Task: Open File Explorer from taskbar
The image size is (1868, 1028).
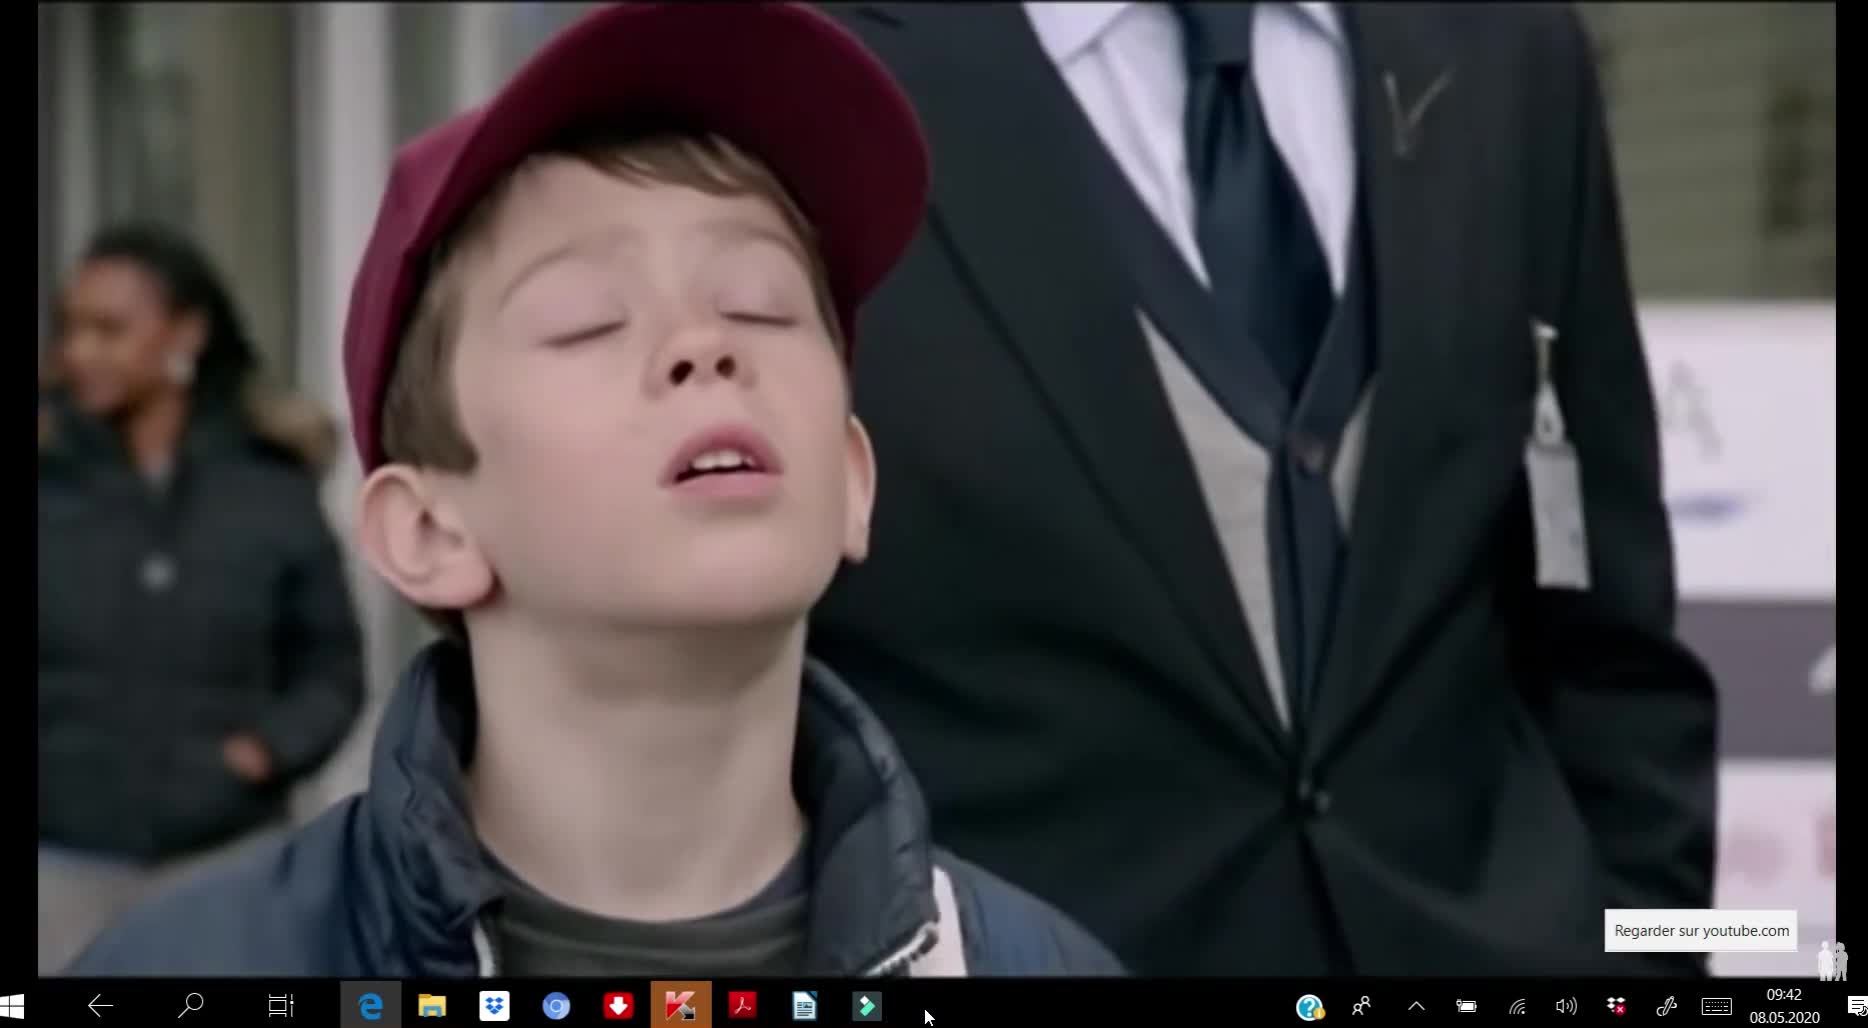Action: [432, 1006]
